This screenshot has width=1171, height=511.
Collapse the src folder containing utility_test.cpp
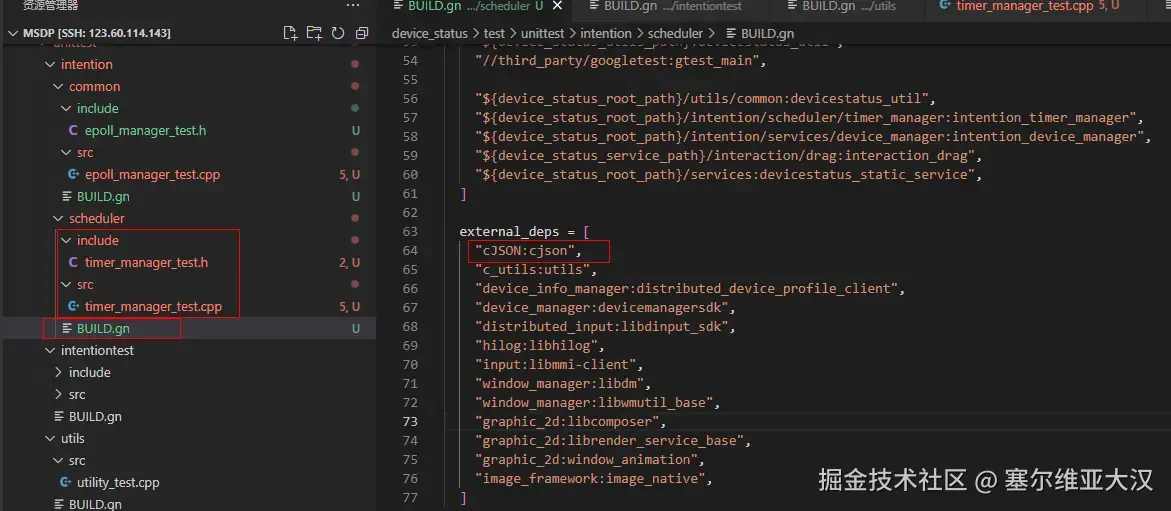click(58, 461)
